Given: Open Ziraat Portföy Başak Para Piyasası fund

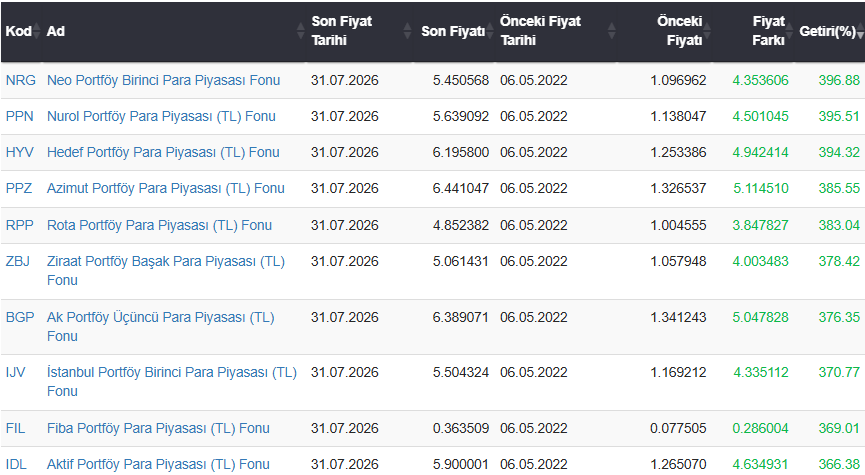Looking at the screenshot, I should [x=165, y=270].
